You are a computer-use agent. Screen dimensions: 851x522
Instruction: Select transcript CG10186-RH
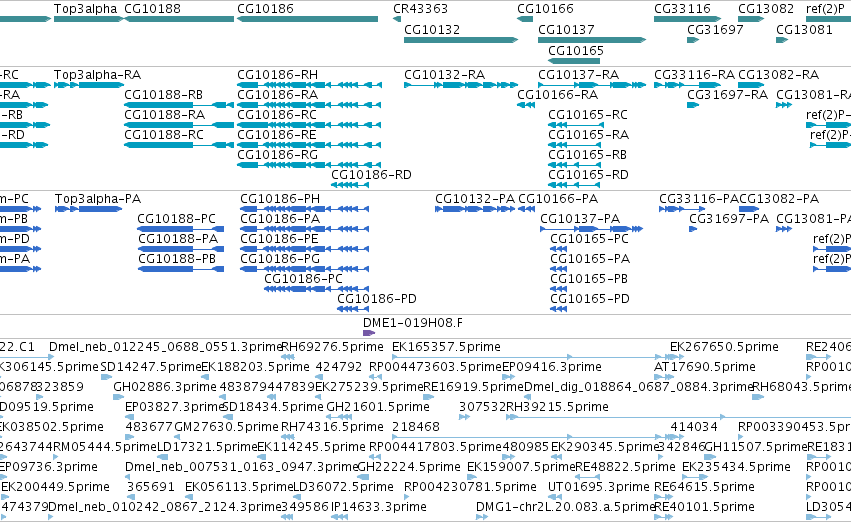click(x=277, y=74)
